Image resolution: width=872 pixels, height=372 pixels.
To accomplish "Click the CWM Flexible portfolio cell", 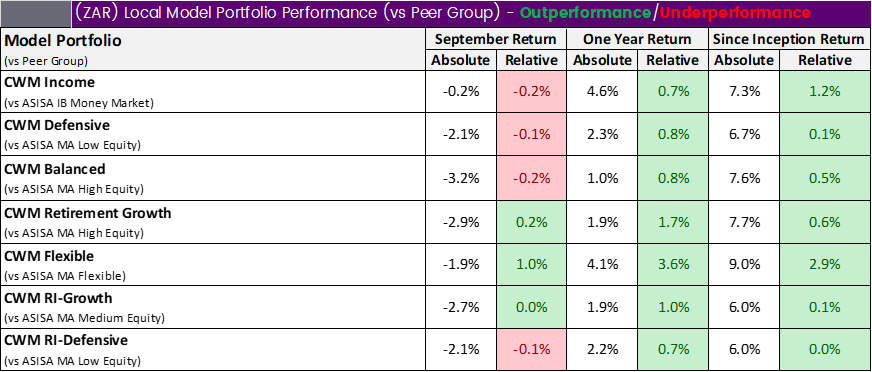I will (213, 265).
